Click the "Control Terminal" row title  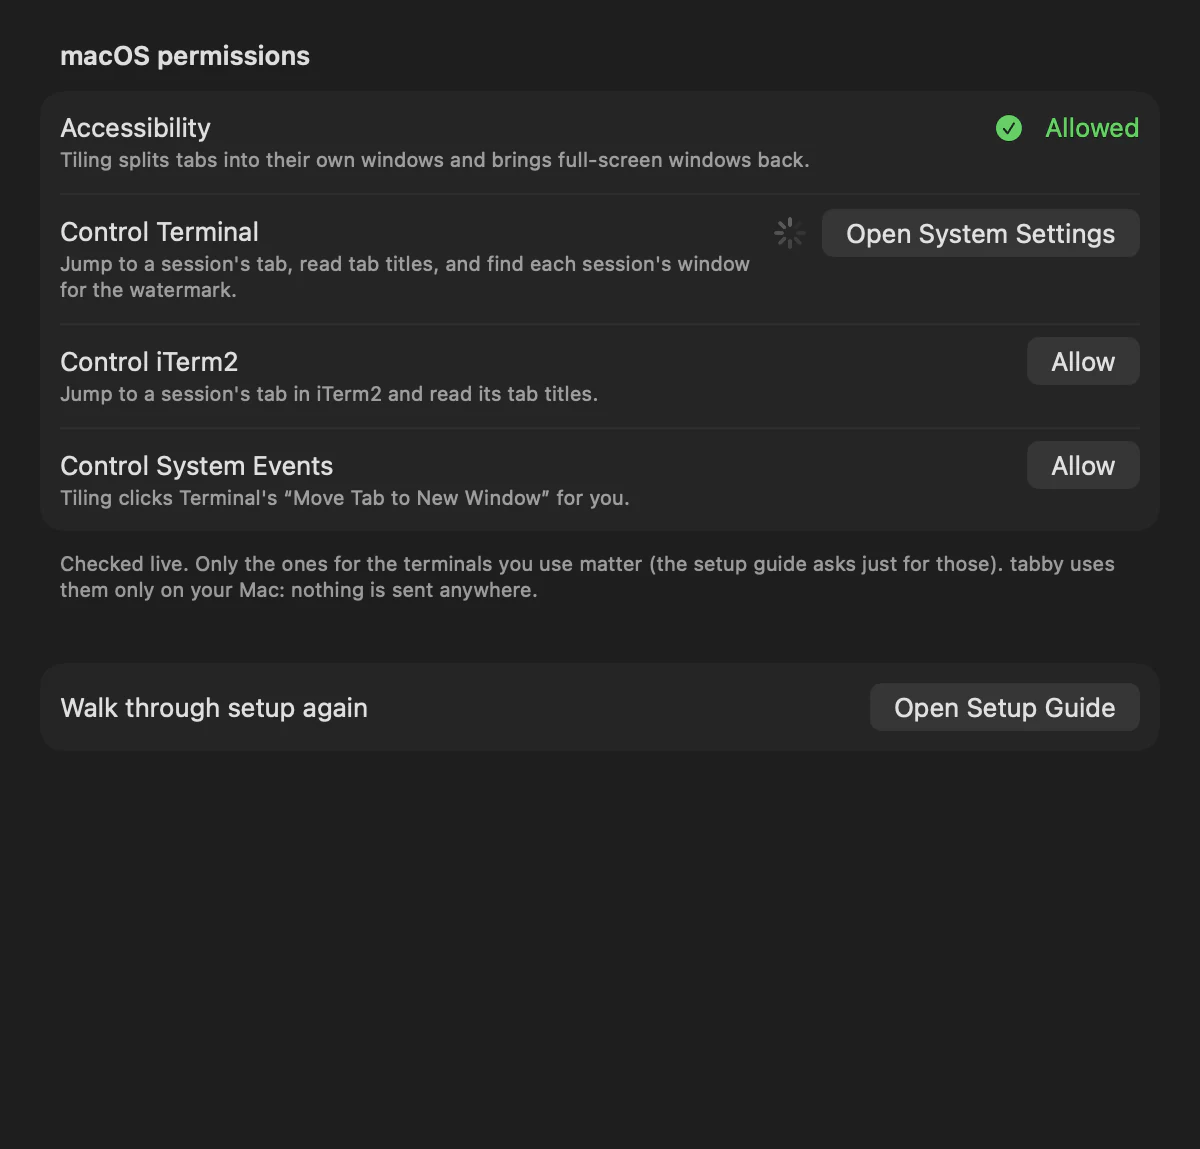(159, 232)
